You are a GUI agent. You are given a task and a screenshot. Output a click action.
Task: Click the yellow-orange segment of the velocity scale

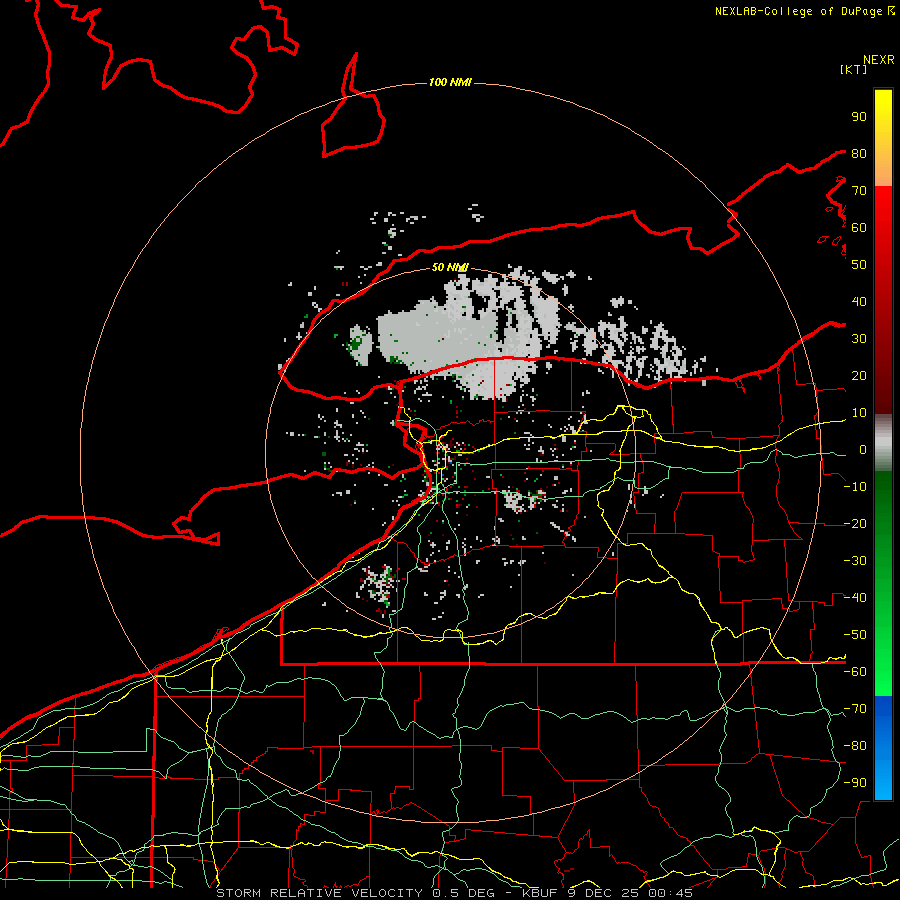[x=883, y=138]
